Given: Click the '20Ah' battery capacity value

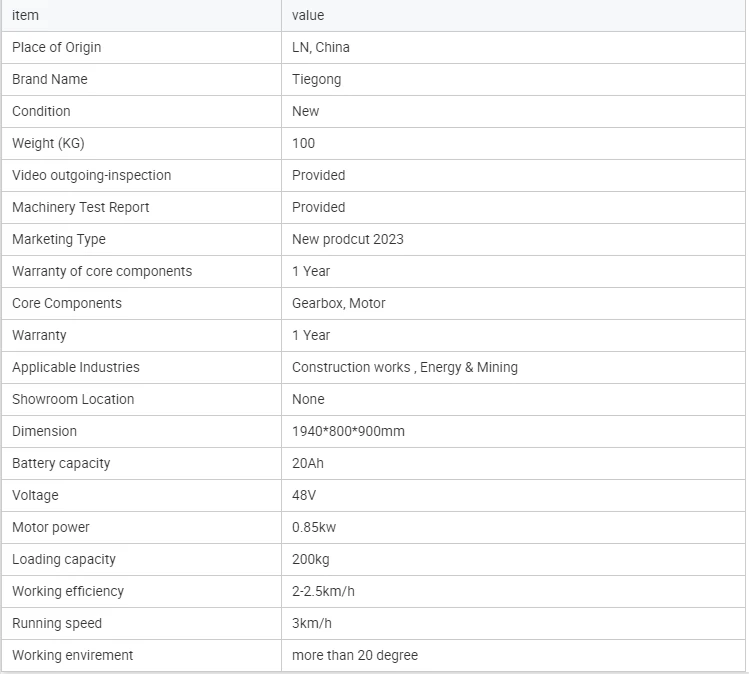Looking at the screenshot, I should (x=308, y=463).
